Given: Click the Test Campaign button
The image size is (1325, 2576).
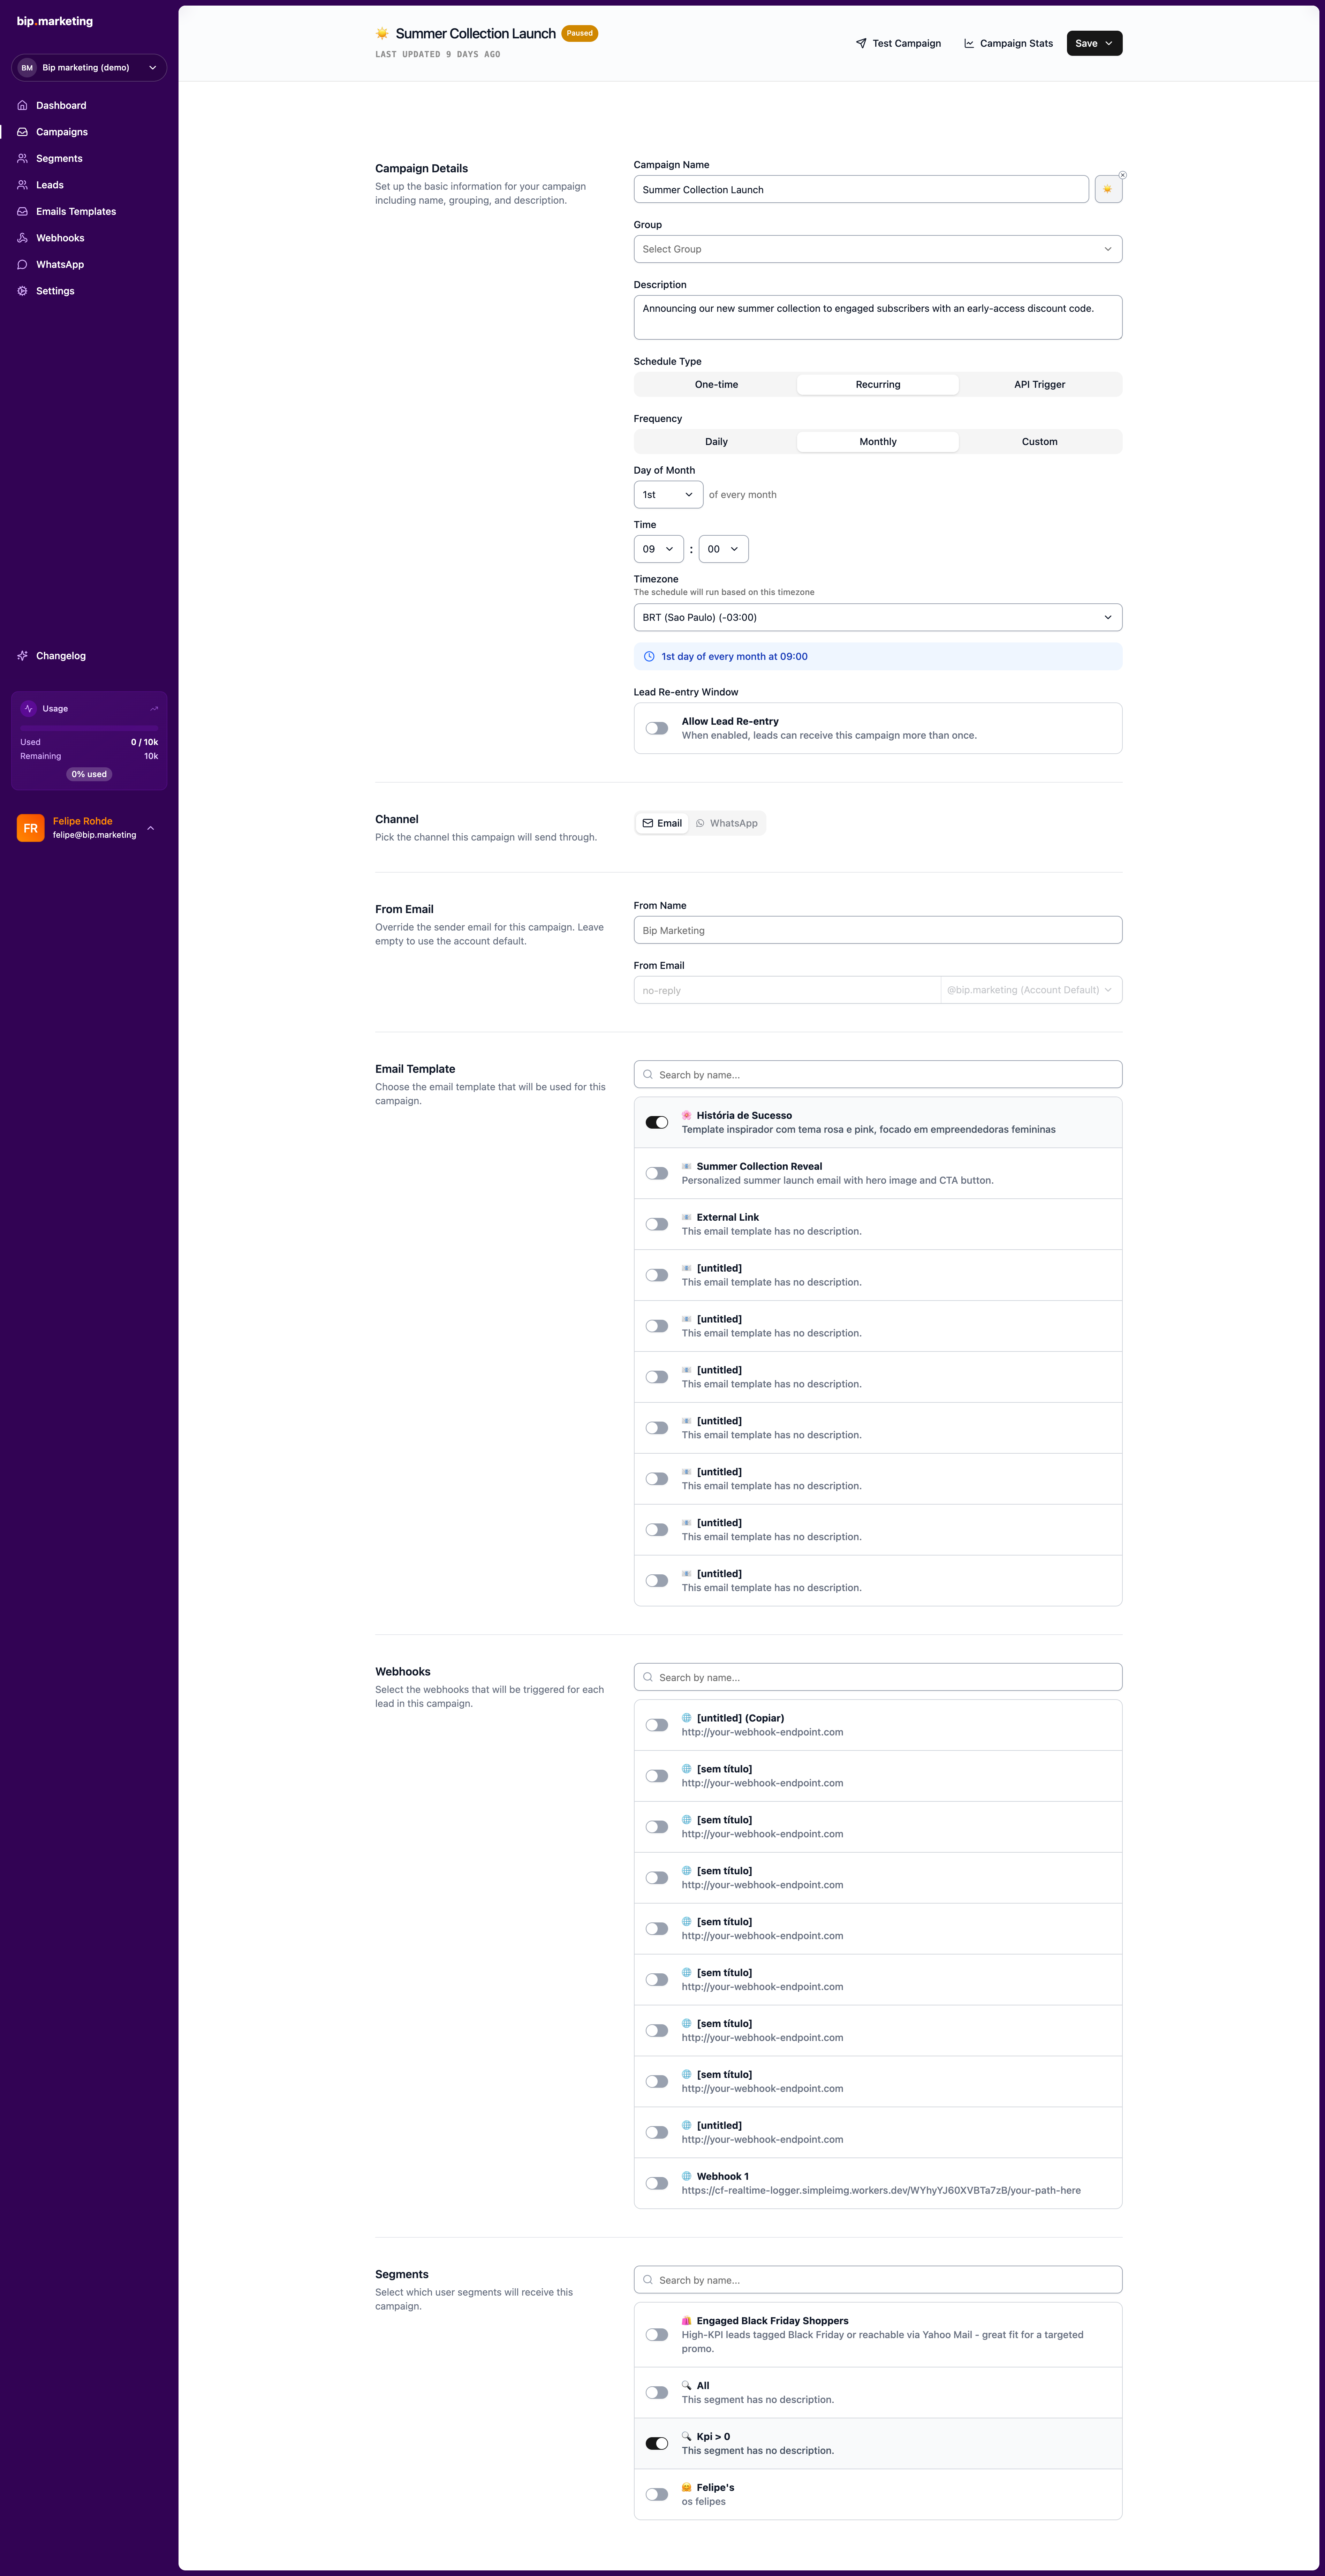Looking at the screenshot, I should tap(898, 43).
